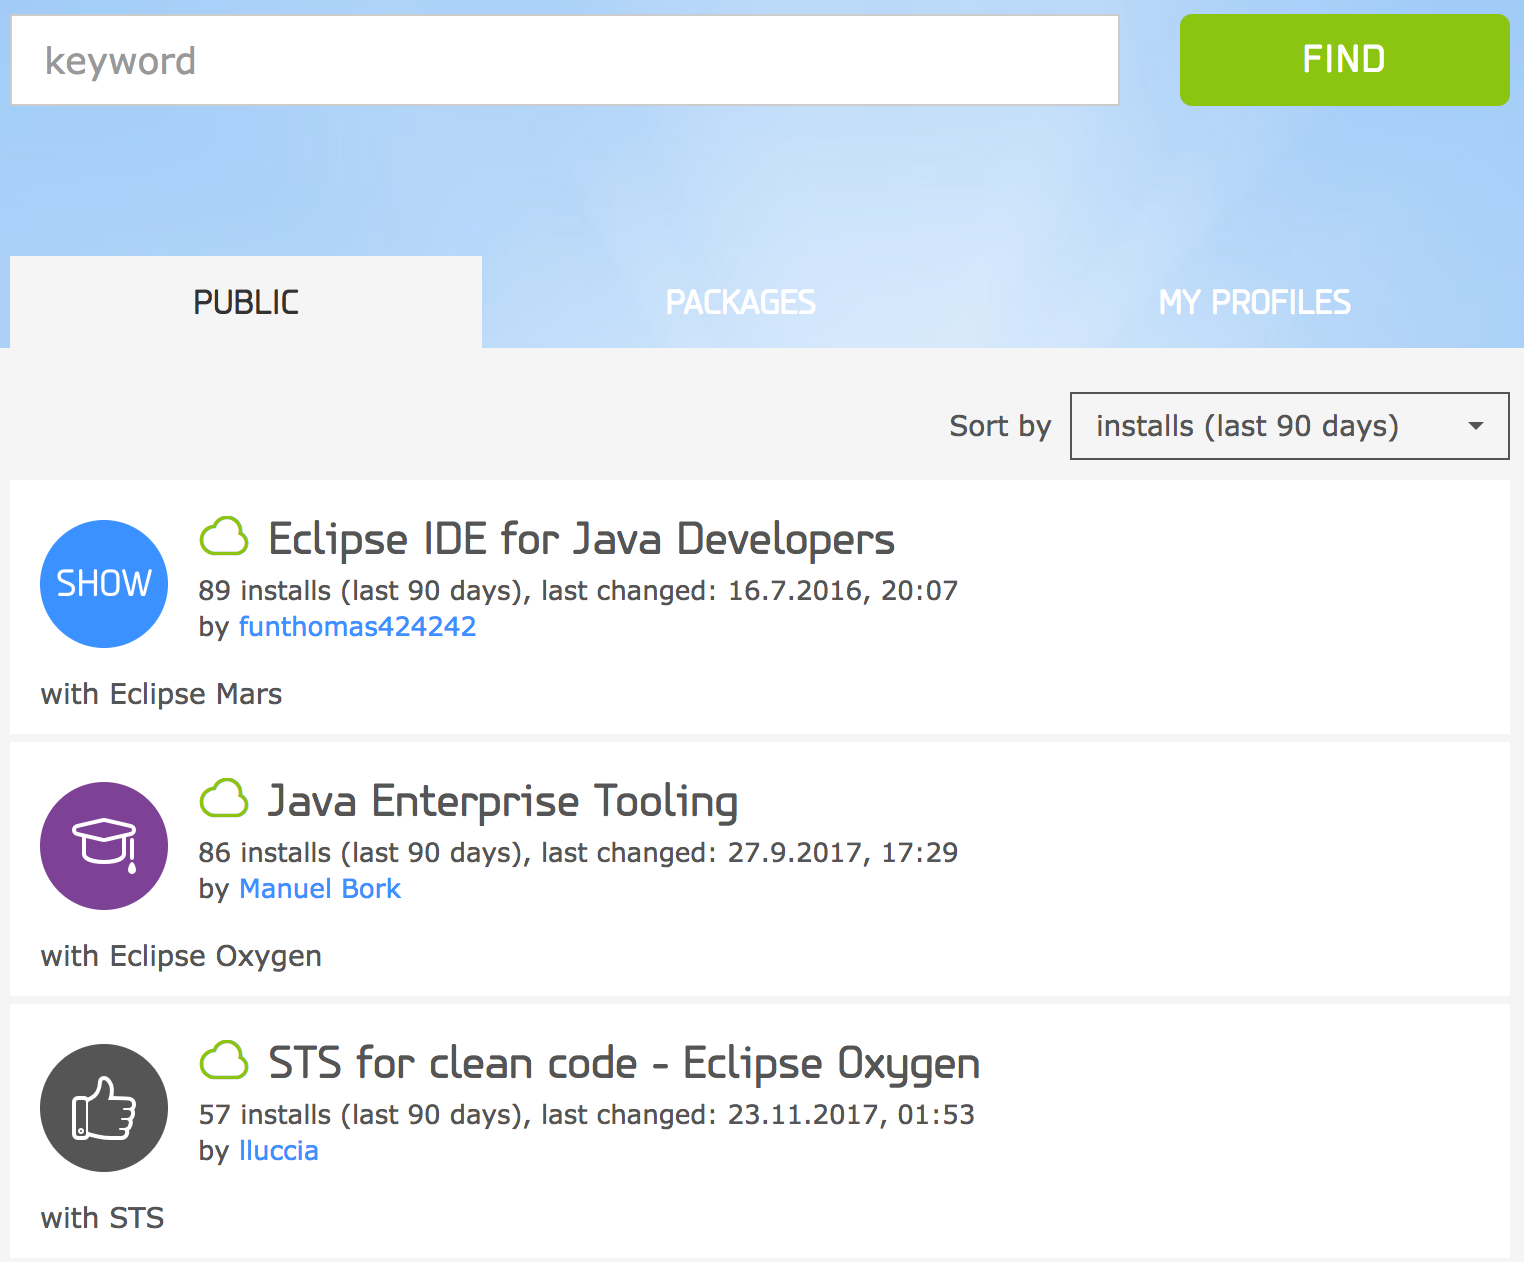Open the MY PROFILES tab

pyautogui.click(x=1255, y=302)
